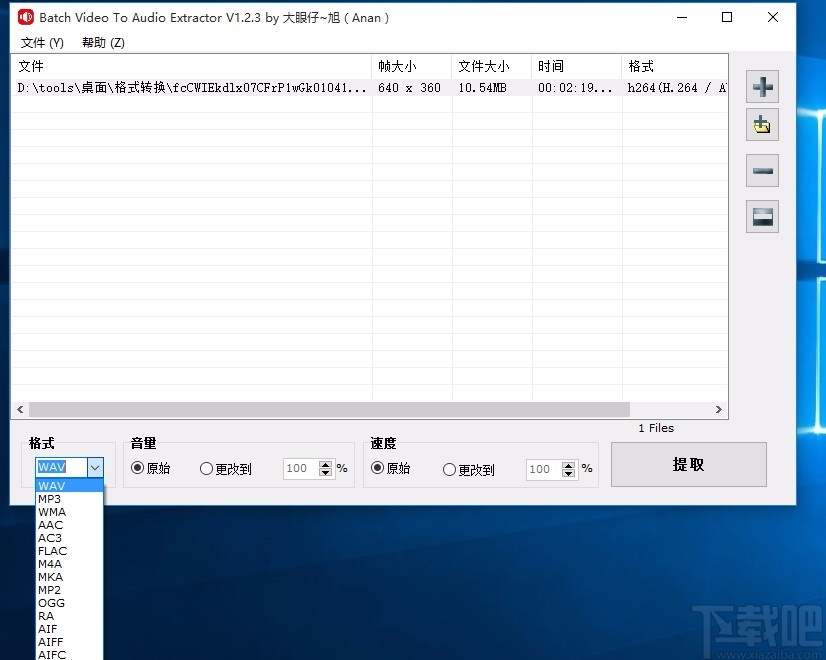This screenshot has width=826, height=660.
Task: Click the horizontal scrollbar right arrow
Action: 718,409
